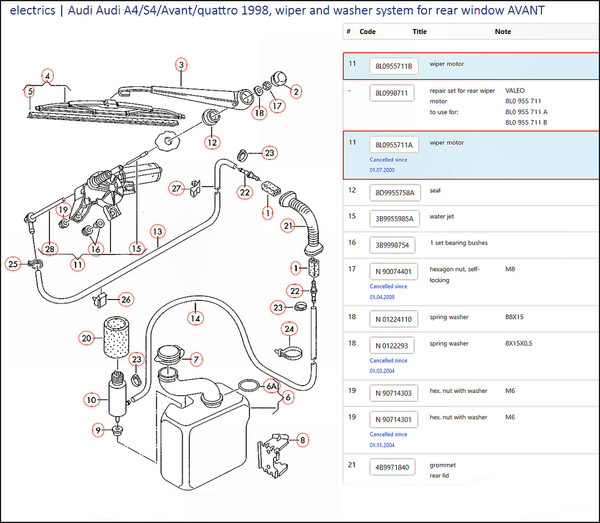The width and height of the screenshot is (600, 523).
Task: Select callout 20 beside the filter cylinder
Action: (86, 339)
